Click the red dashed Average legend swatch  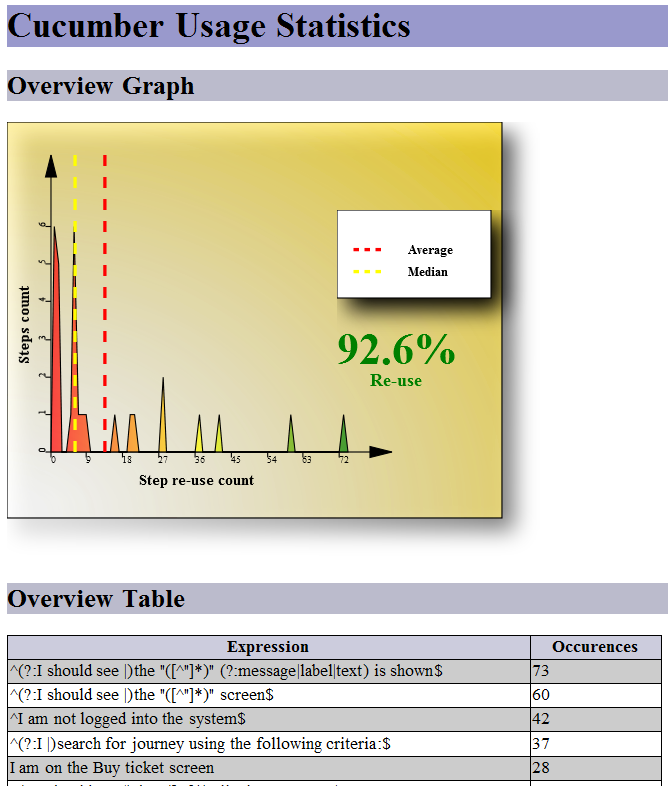[x=367, y=249]
